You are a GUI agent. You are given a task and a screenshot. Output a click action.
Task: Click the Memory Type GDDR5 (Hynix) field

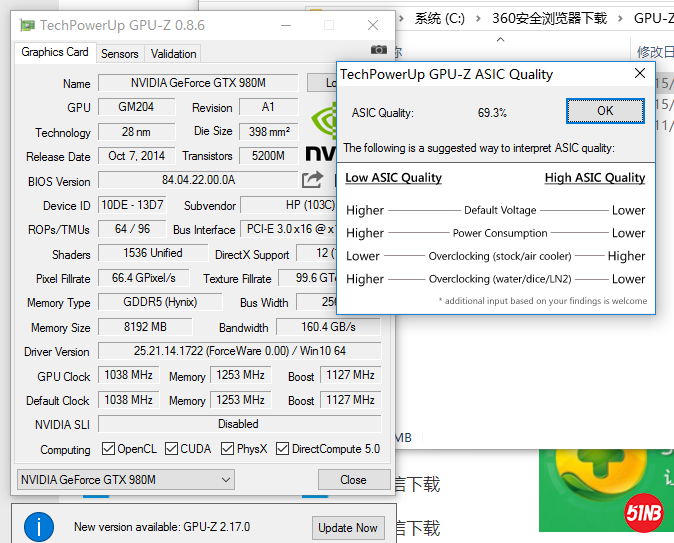(160, 302)
